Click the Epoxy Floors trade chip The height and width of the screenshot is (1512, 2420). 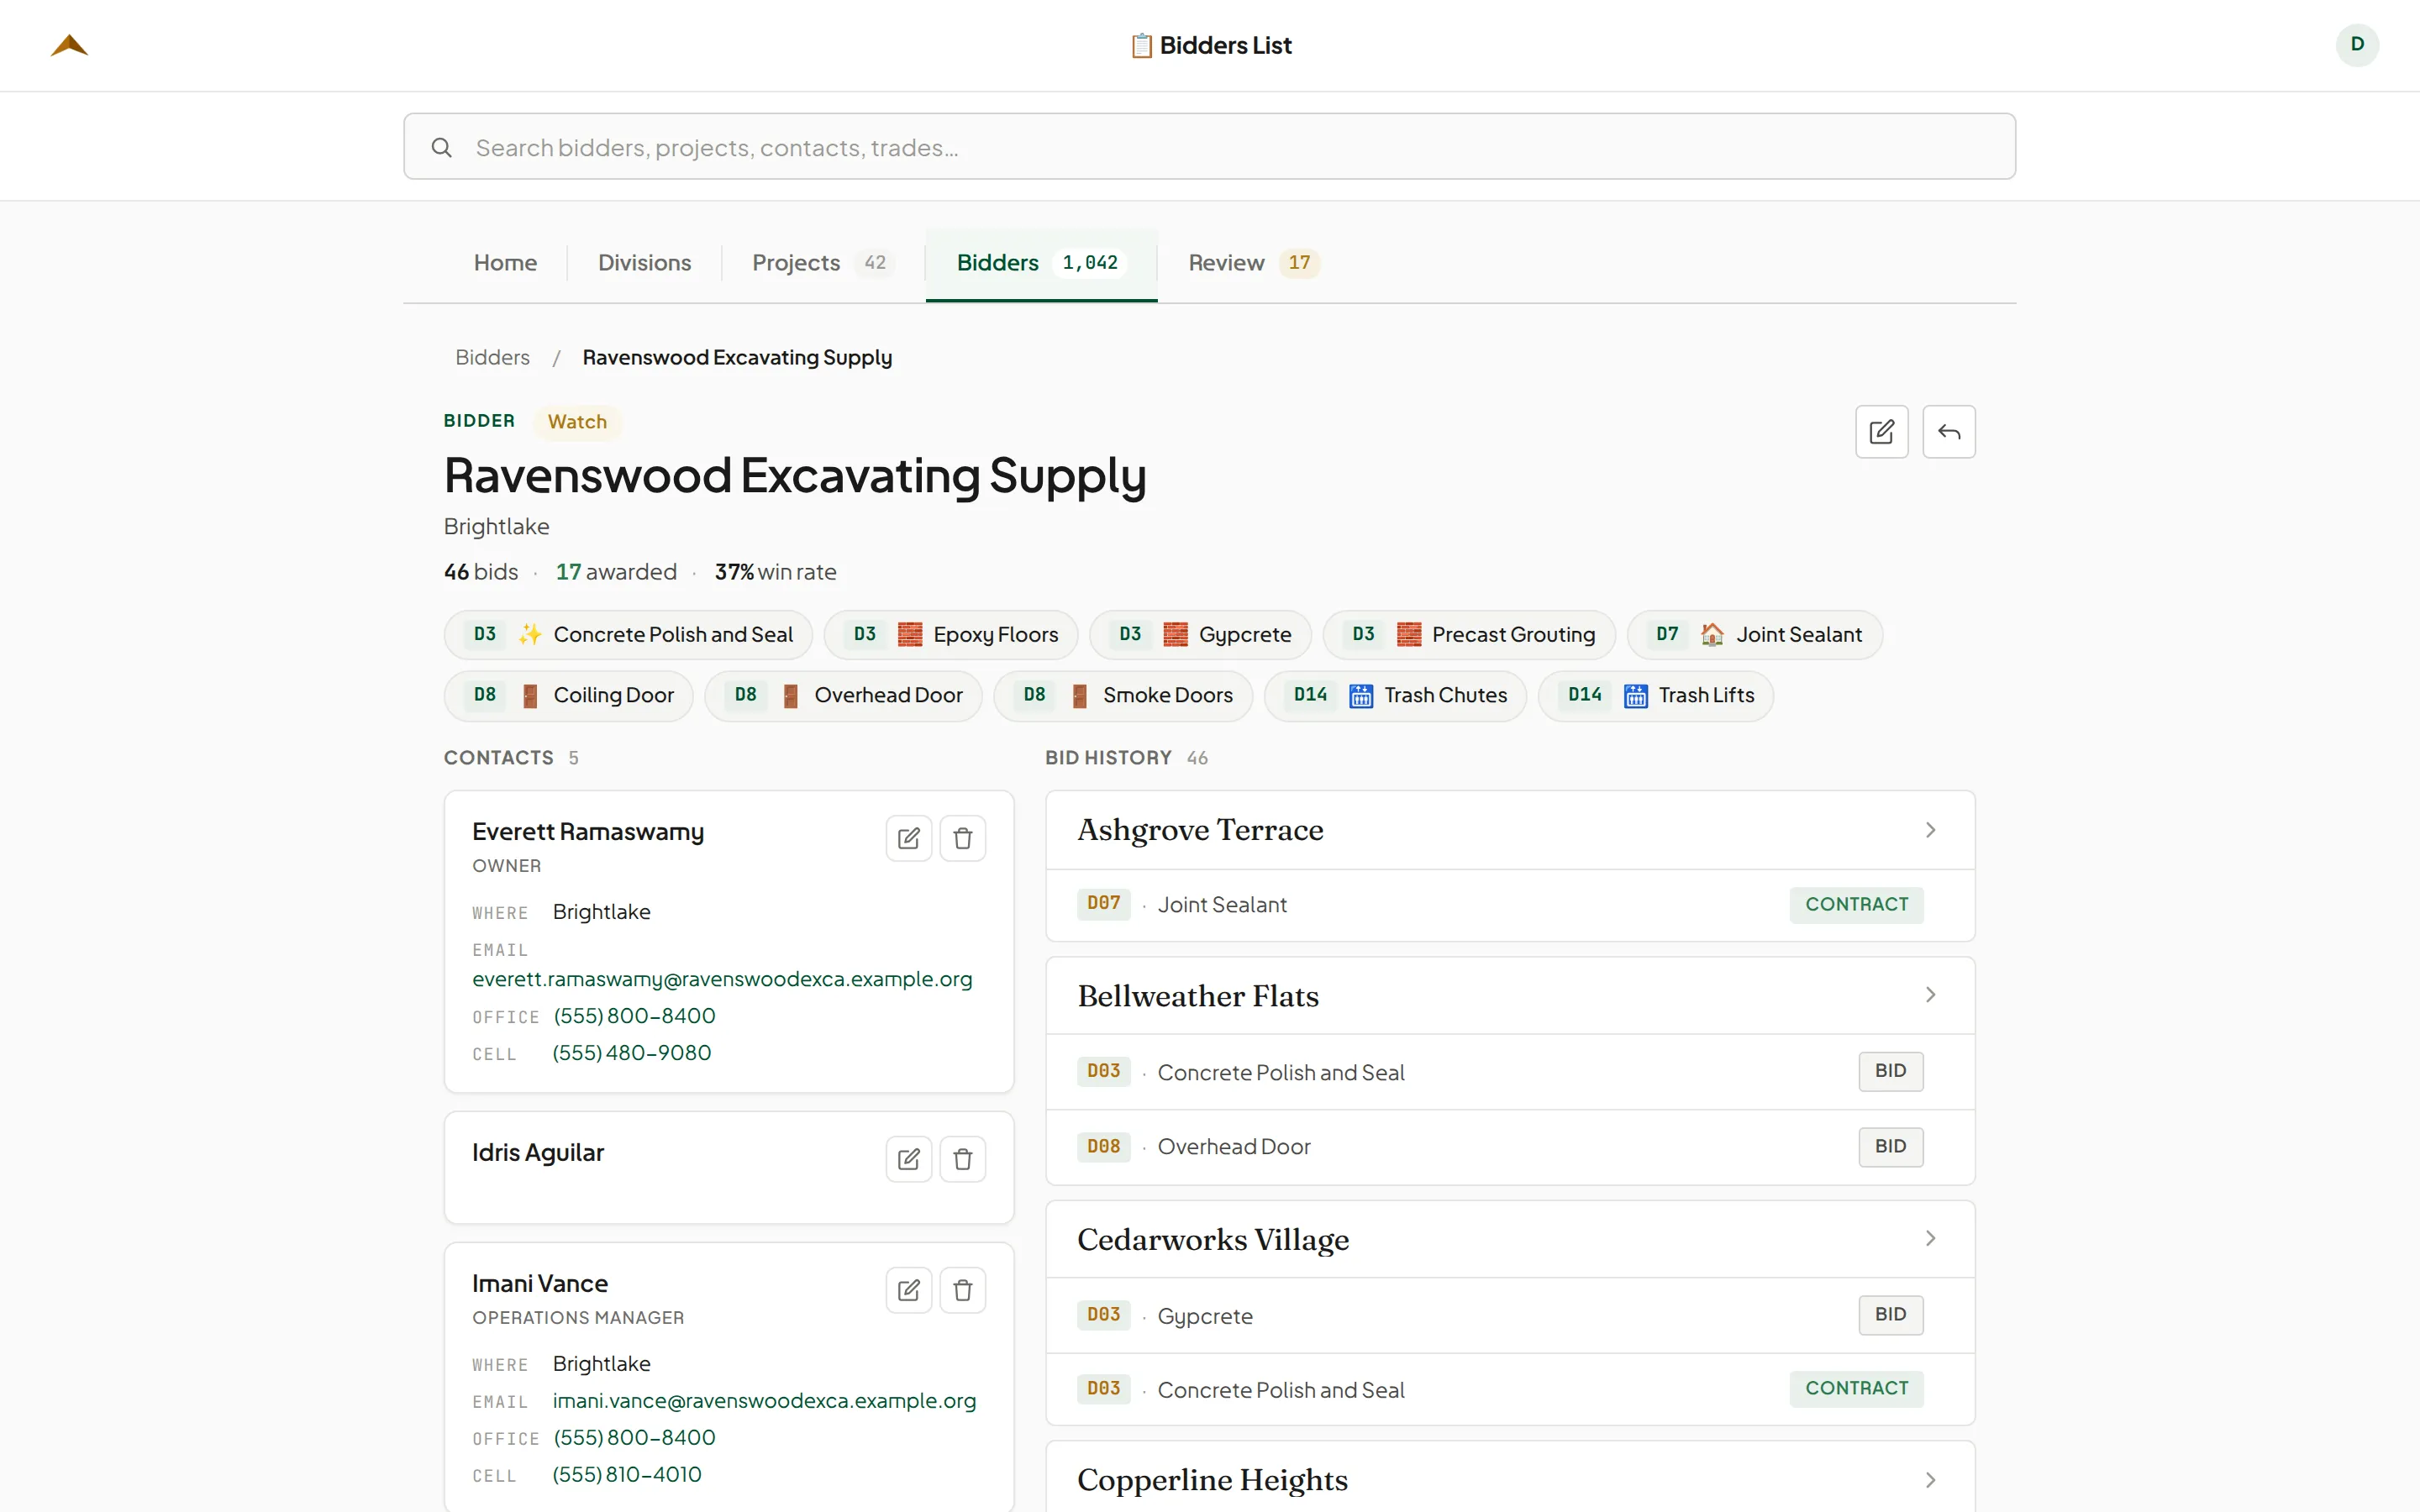click(x=951, y=635)
